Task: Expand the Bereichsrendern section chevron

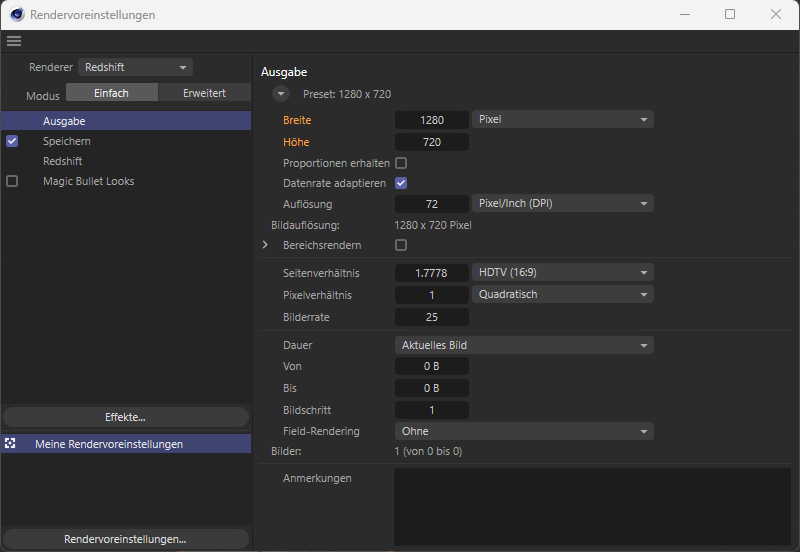Action: (x=266, y=245)
